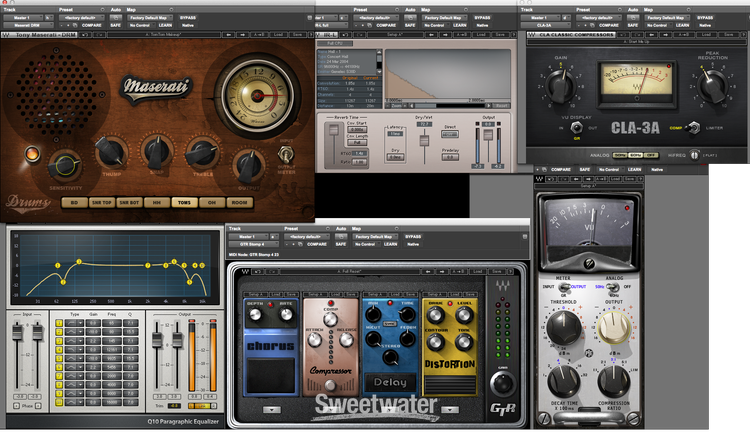Click the Decay Time knob on silver compressor

pos(564,381)
